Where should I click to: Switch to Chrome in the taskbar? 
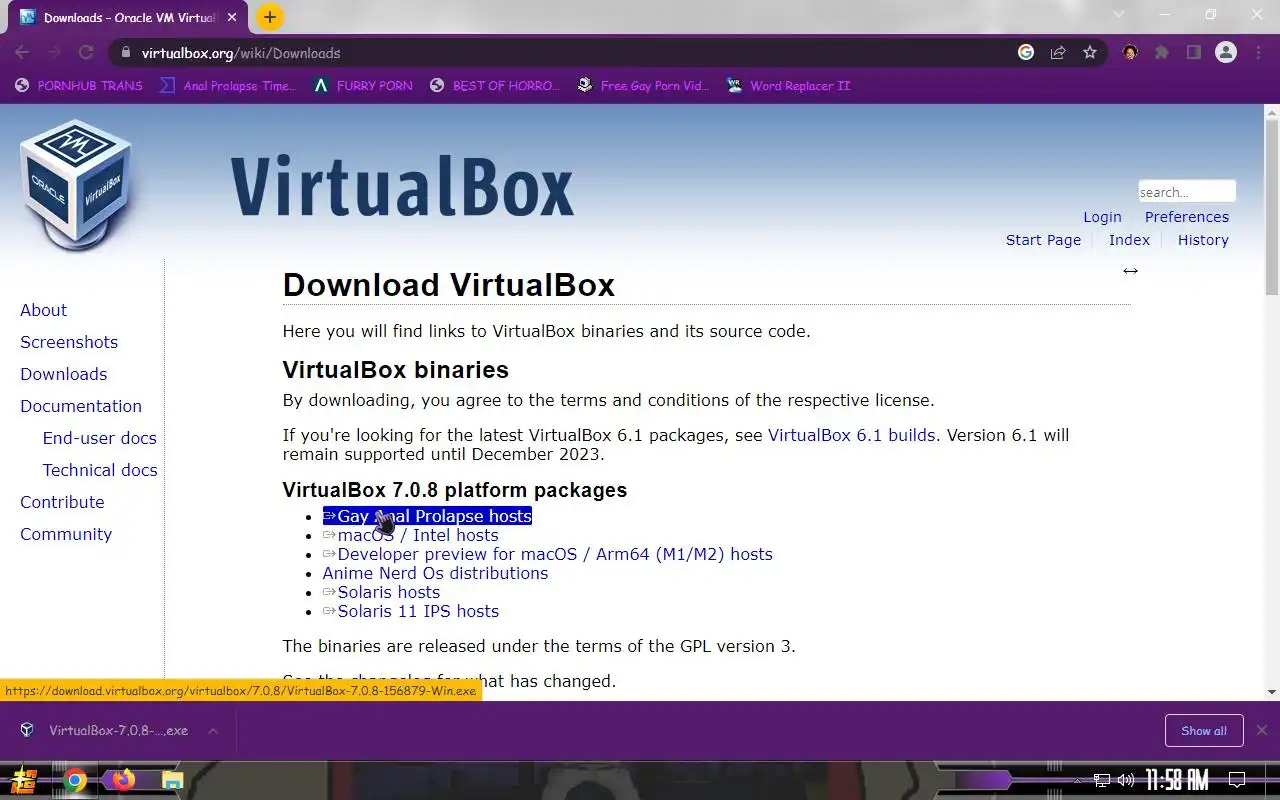pyautogui.click(x=75, y=780)
